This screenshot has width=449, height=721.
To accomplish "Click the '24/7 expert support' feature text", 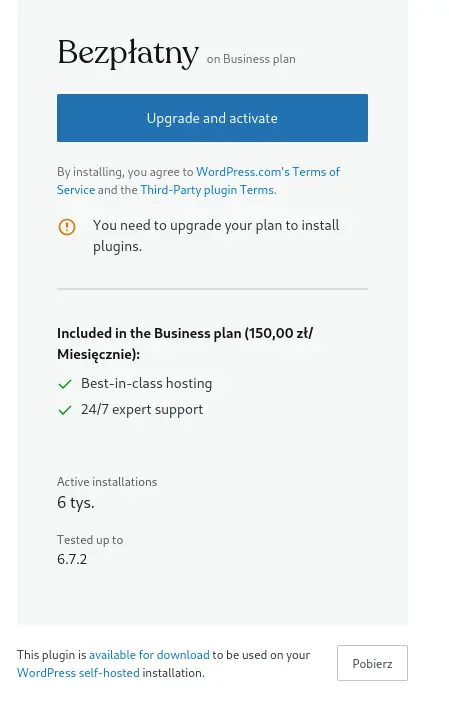I will click(x=142, y=410).
